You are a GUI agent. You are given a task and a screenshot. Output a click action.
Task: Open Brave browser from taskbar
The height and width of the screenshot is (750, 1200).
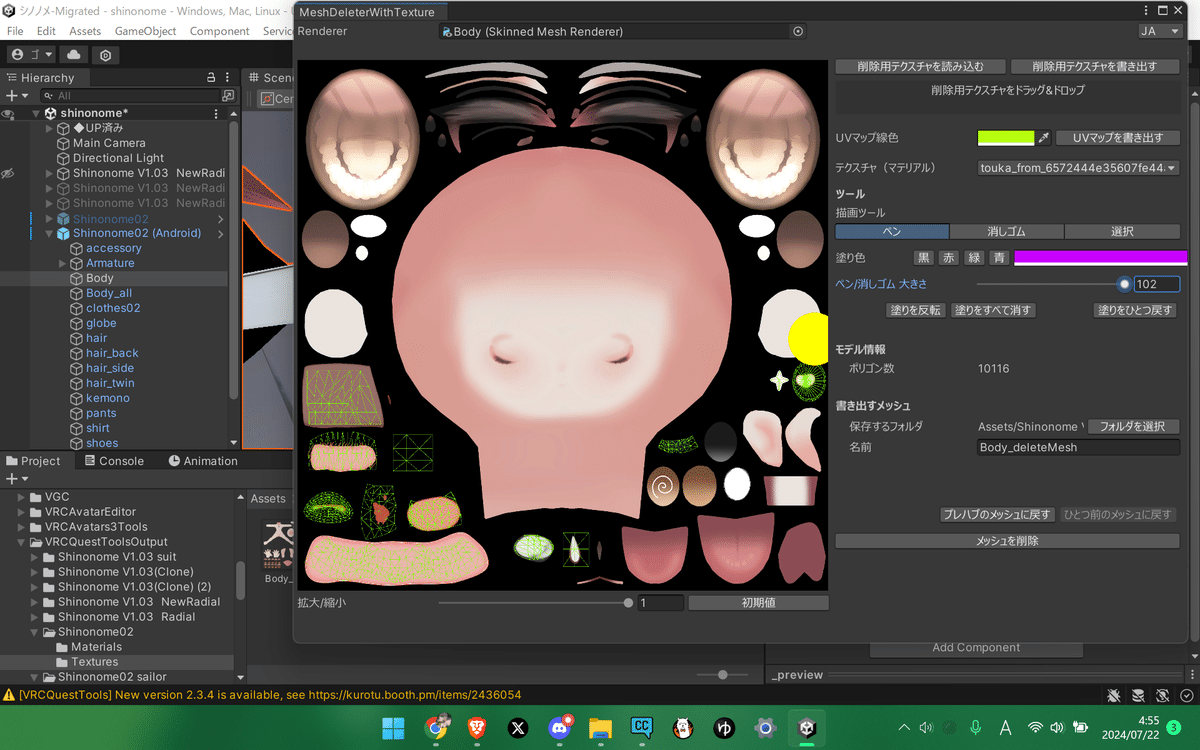click(x=477, y=728)
